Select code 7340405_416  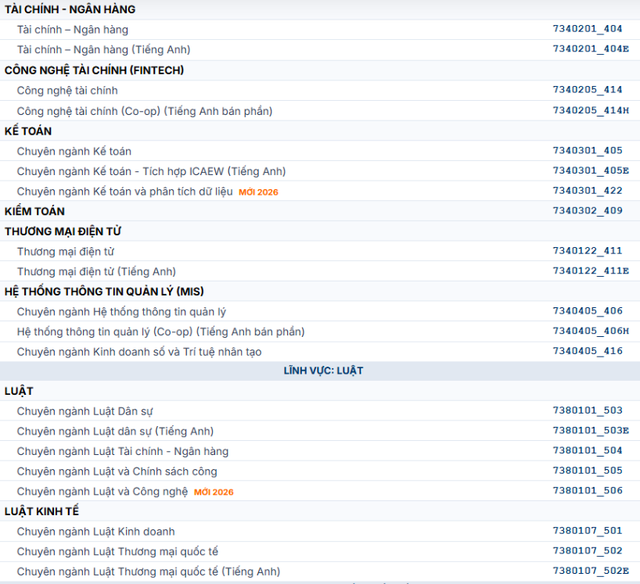(587, 351)
